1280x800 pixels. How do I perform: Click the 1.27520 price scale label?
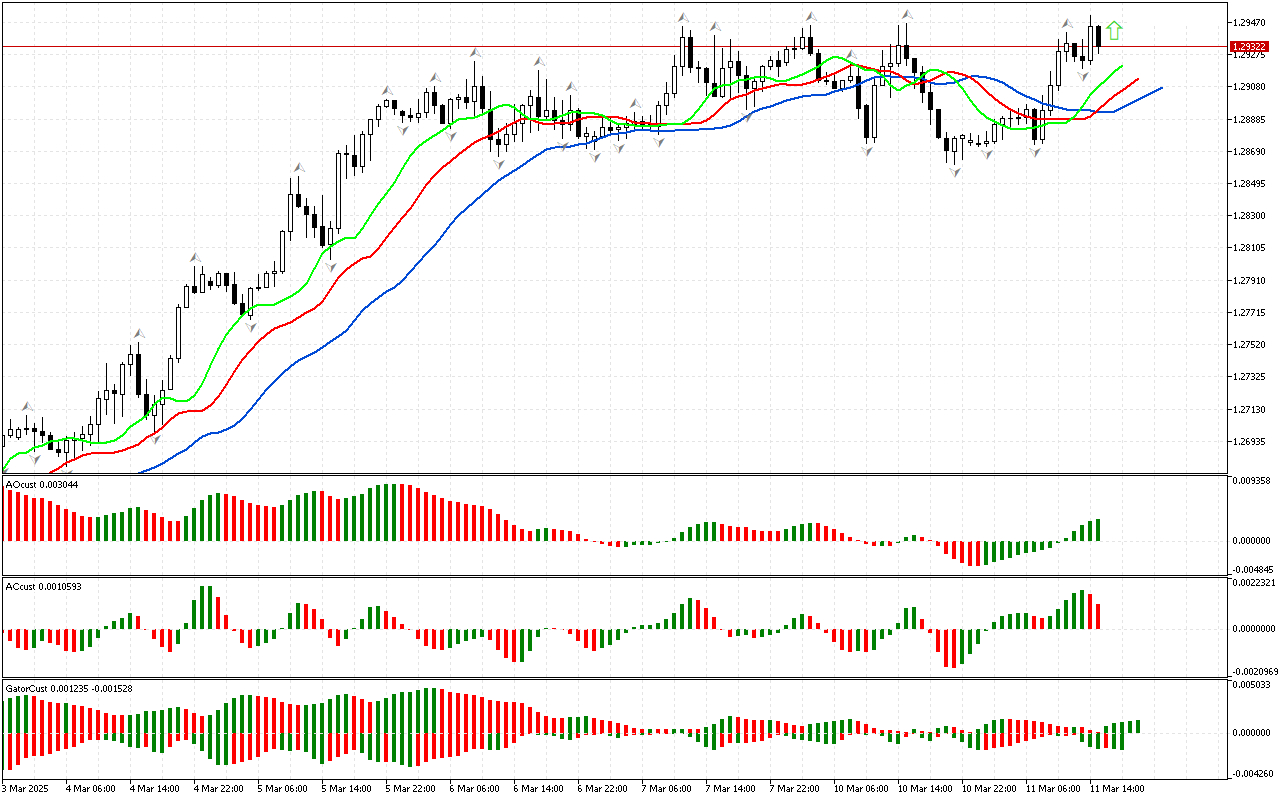click(1250, 345)
